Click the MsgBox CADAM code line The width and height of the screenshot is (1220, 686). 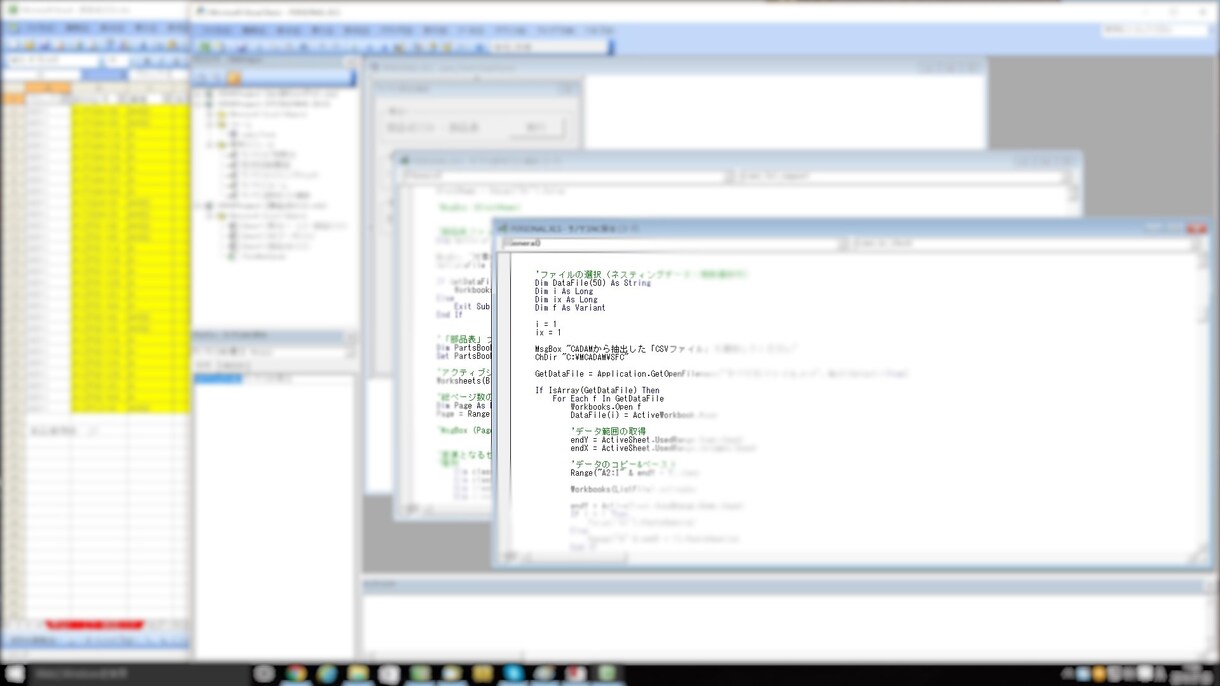click(x=666, y=349)
